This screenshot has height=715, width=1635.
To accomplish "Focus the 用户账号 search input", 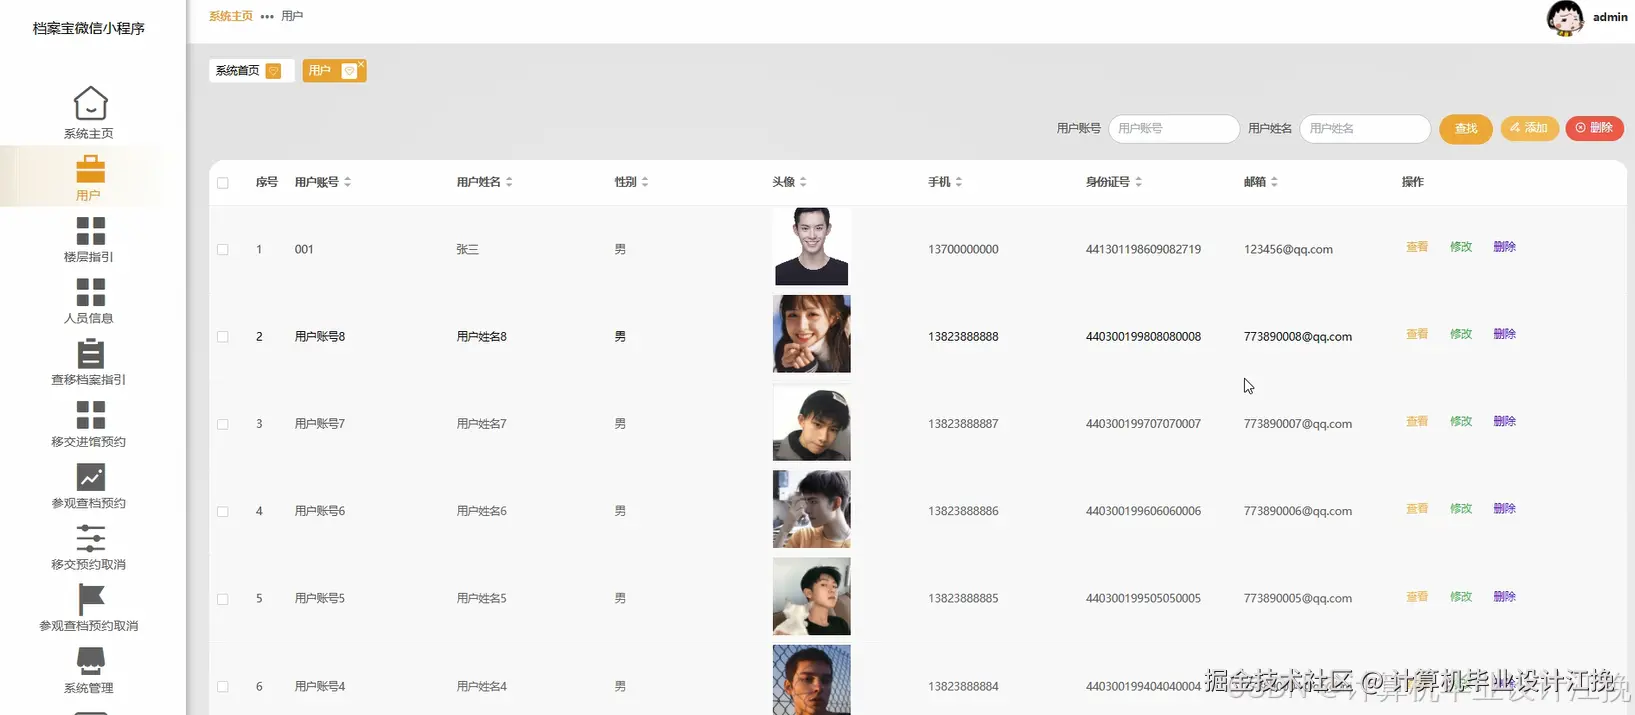I will pyautogui.click(x=1174, y=128).
